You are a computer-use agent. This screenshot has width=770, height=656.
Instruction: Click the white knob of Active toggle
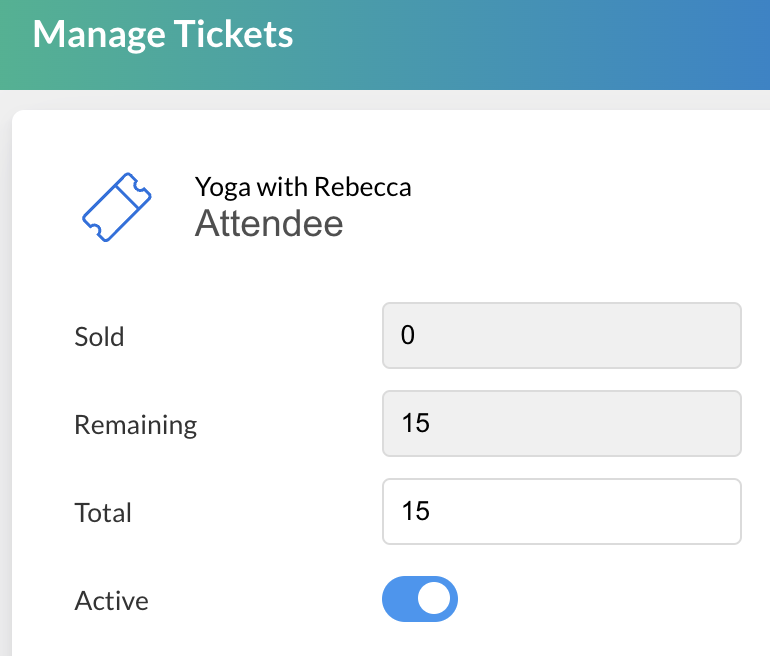tap(435, 599)
